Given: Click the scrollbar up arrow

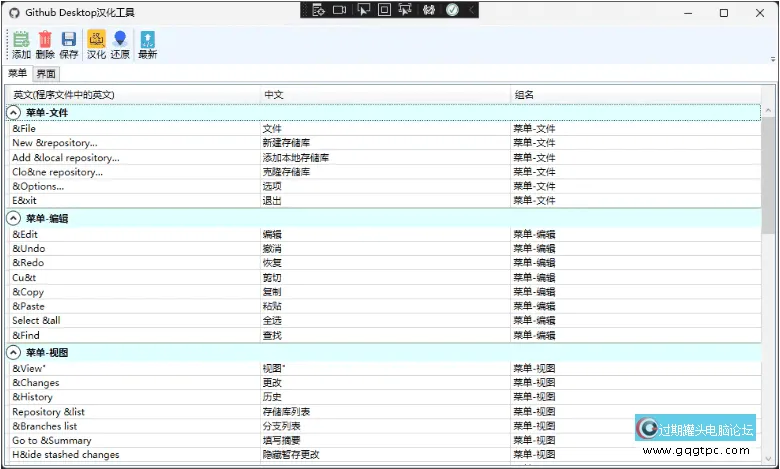Looking at the screenshot, I should pyautogui.click(x=768, y=110).
